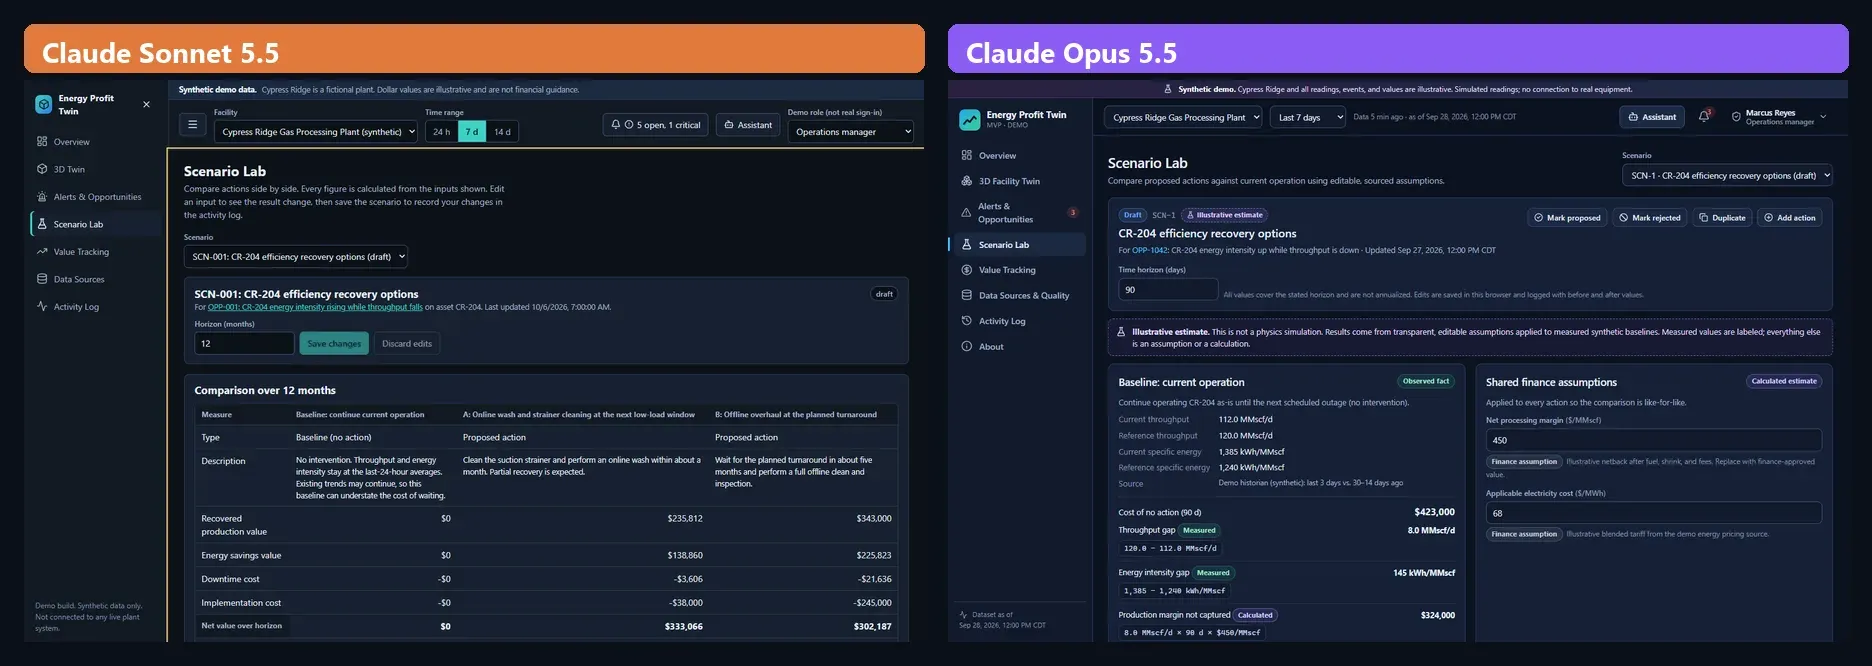Click Observed fact badge

(x=1425, y=381)
